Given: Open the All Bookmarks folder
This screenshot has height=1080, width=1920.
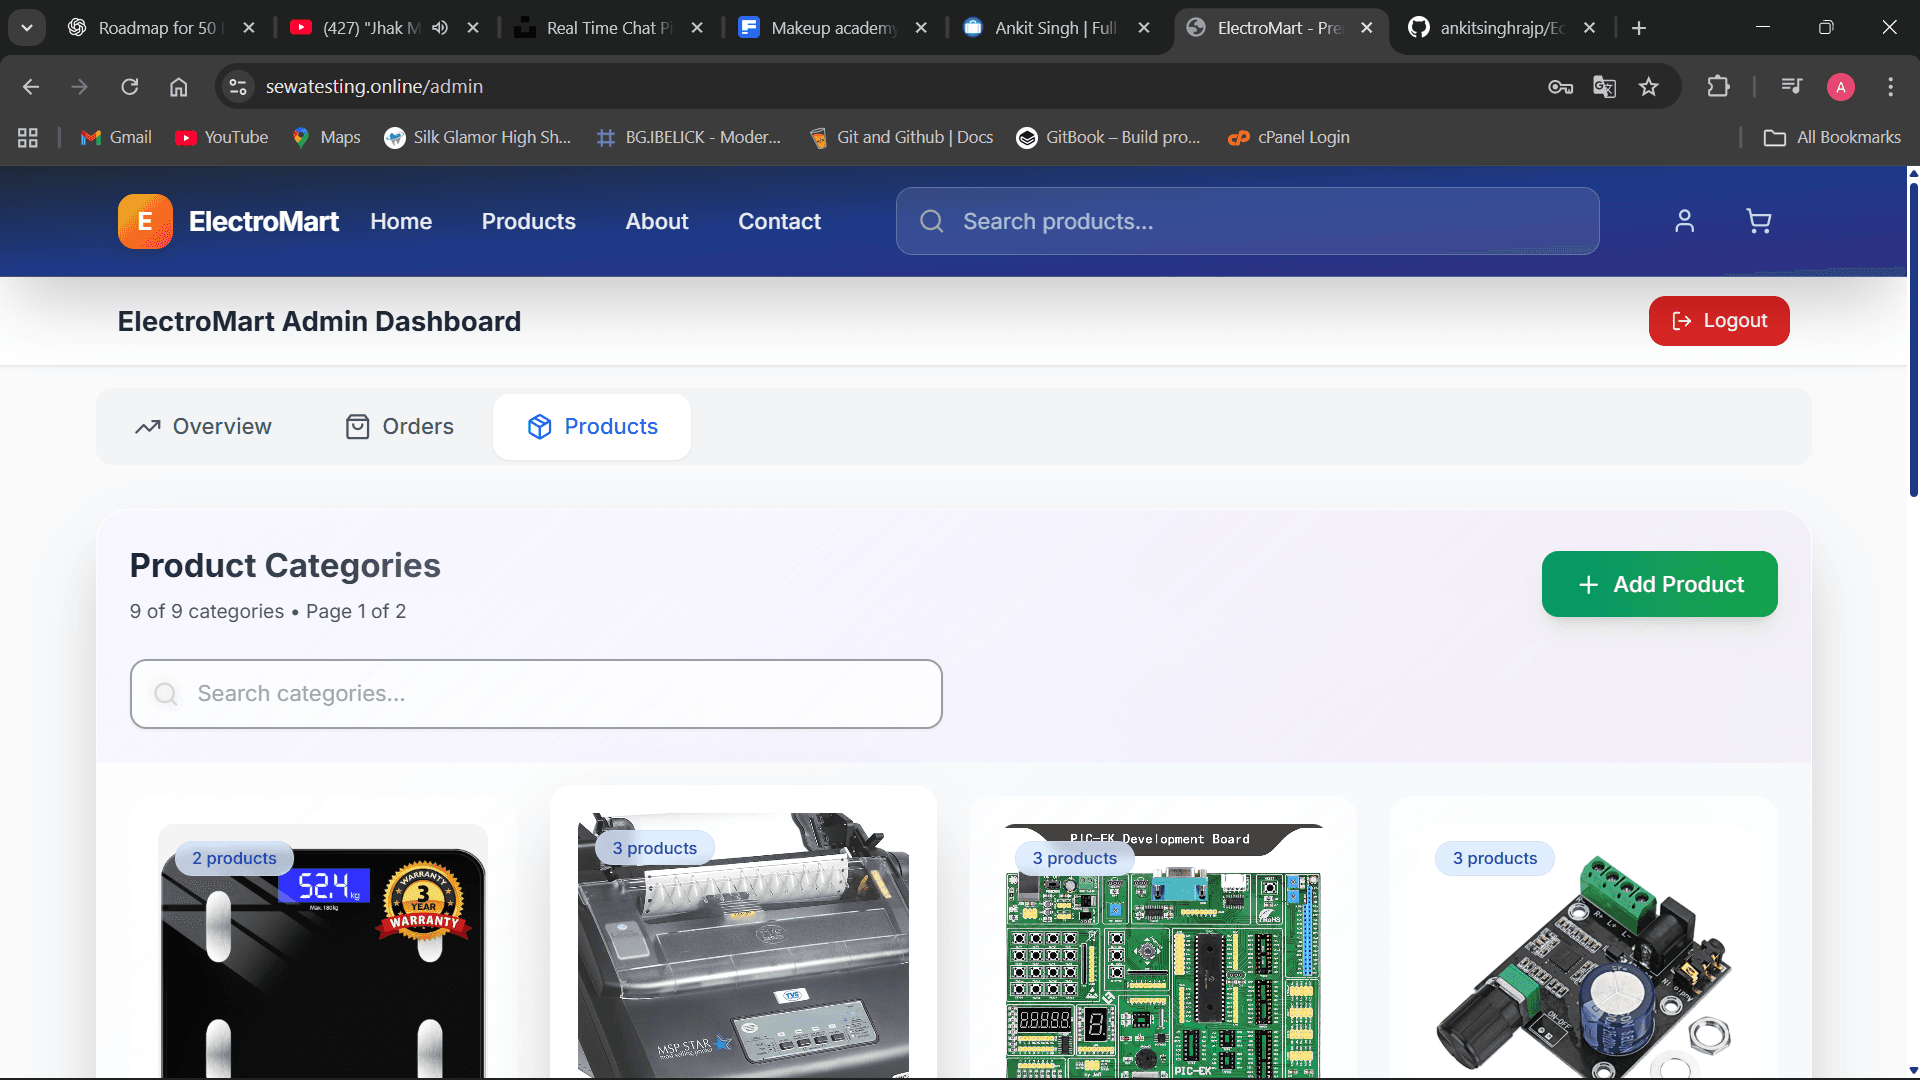Looking at the screenshot, I should click(x=1833, y=137).
